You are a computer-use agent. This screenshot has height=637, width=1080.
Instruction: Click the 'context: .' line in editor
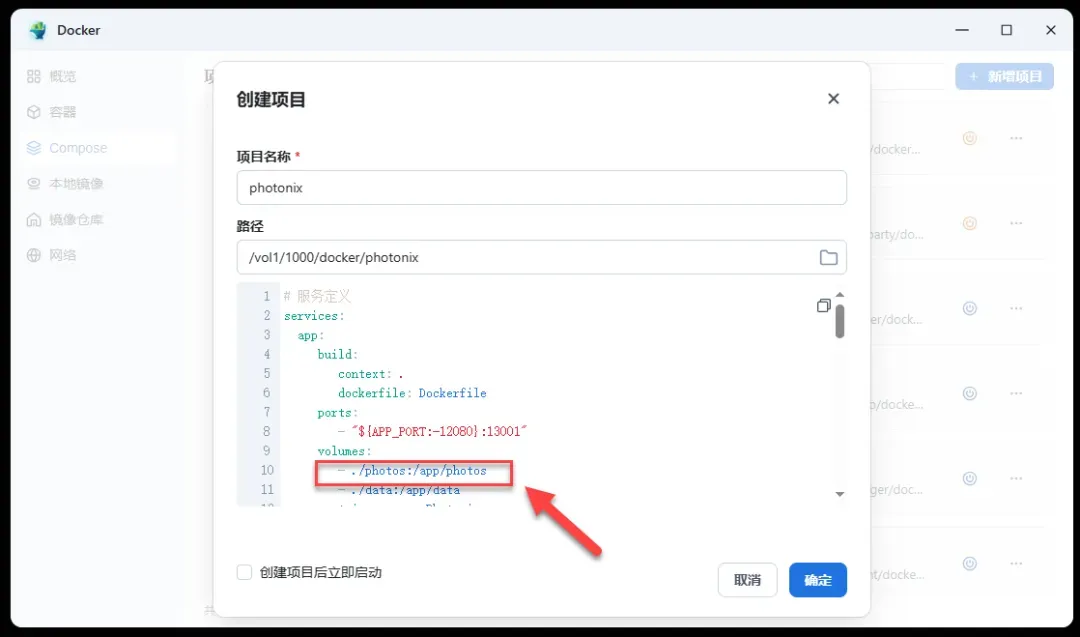pos(371,374)
